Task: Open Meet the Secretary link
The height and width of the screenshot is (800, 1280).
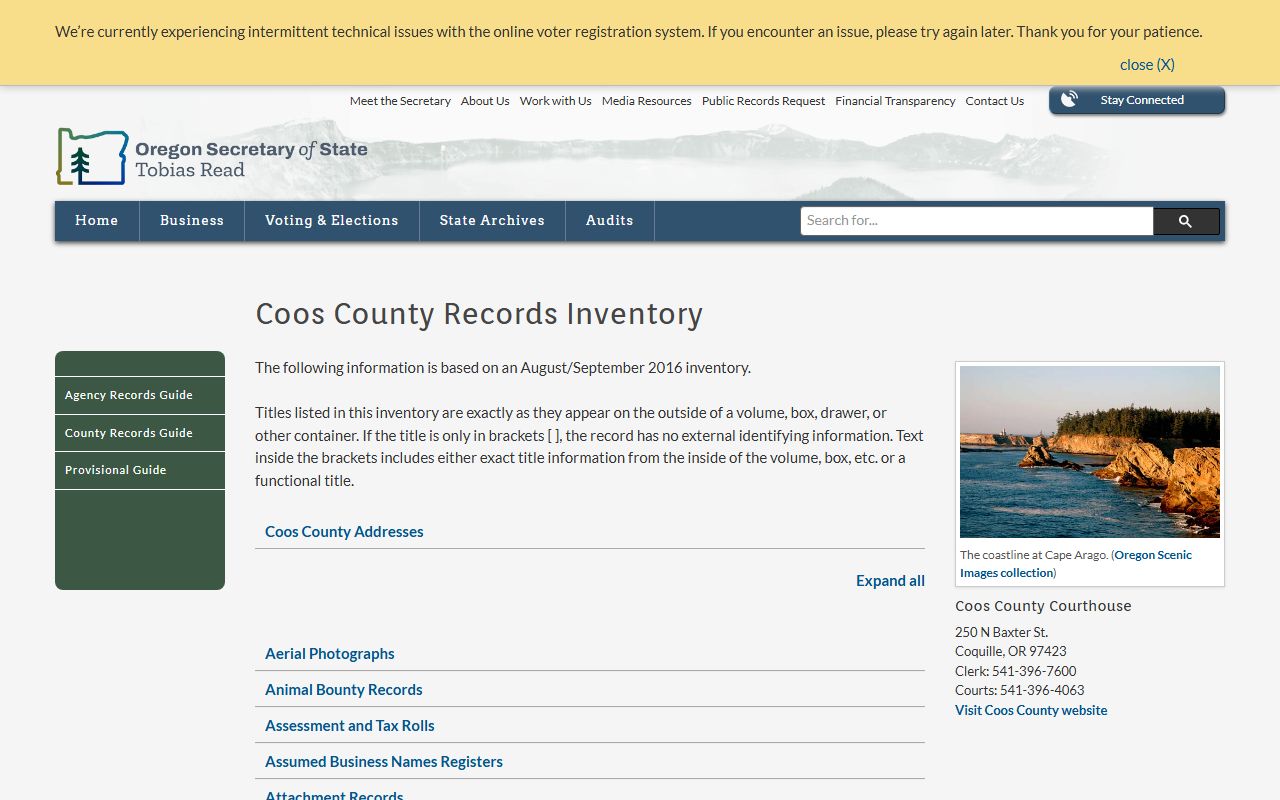Action: pyautogui.click(x=400, y=101)
